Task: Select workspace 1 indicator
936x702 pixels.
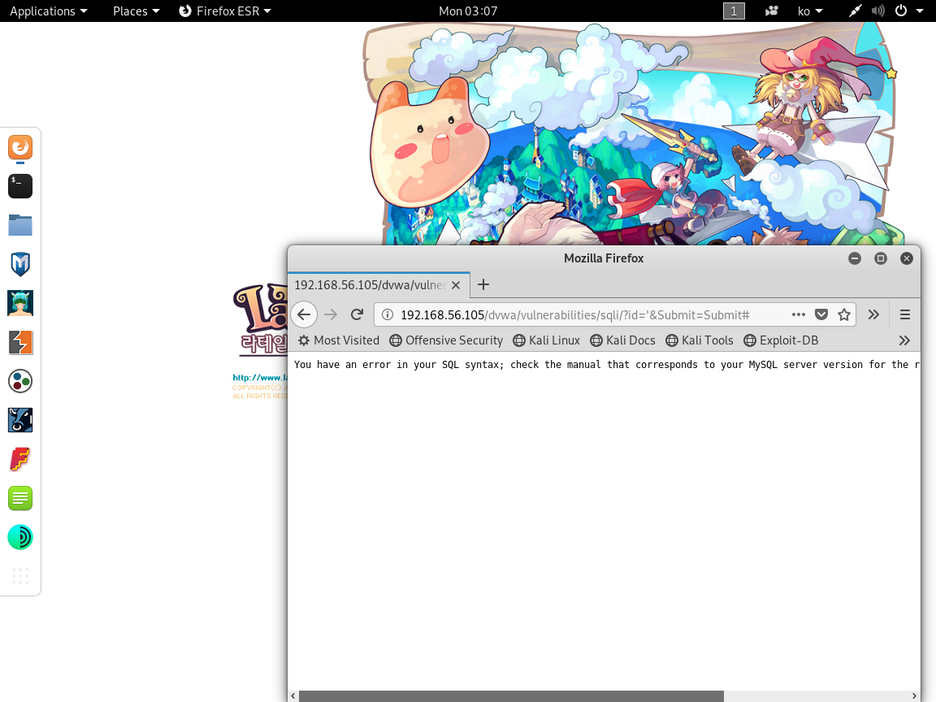Action: [734, 11]
